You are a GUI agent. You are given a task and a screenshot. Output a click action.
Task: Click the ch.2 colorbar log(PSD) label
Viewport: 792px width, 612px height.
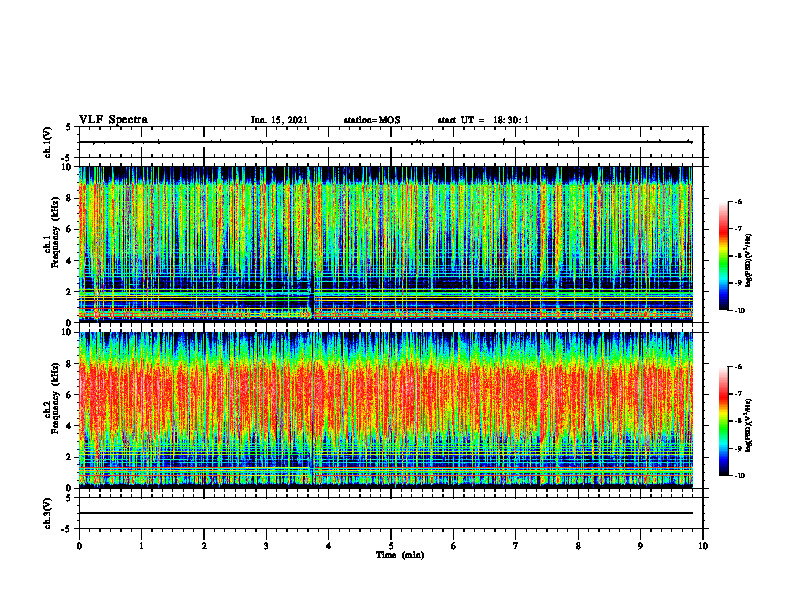(749, 425)
